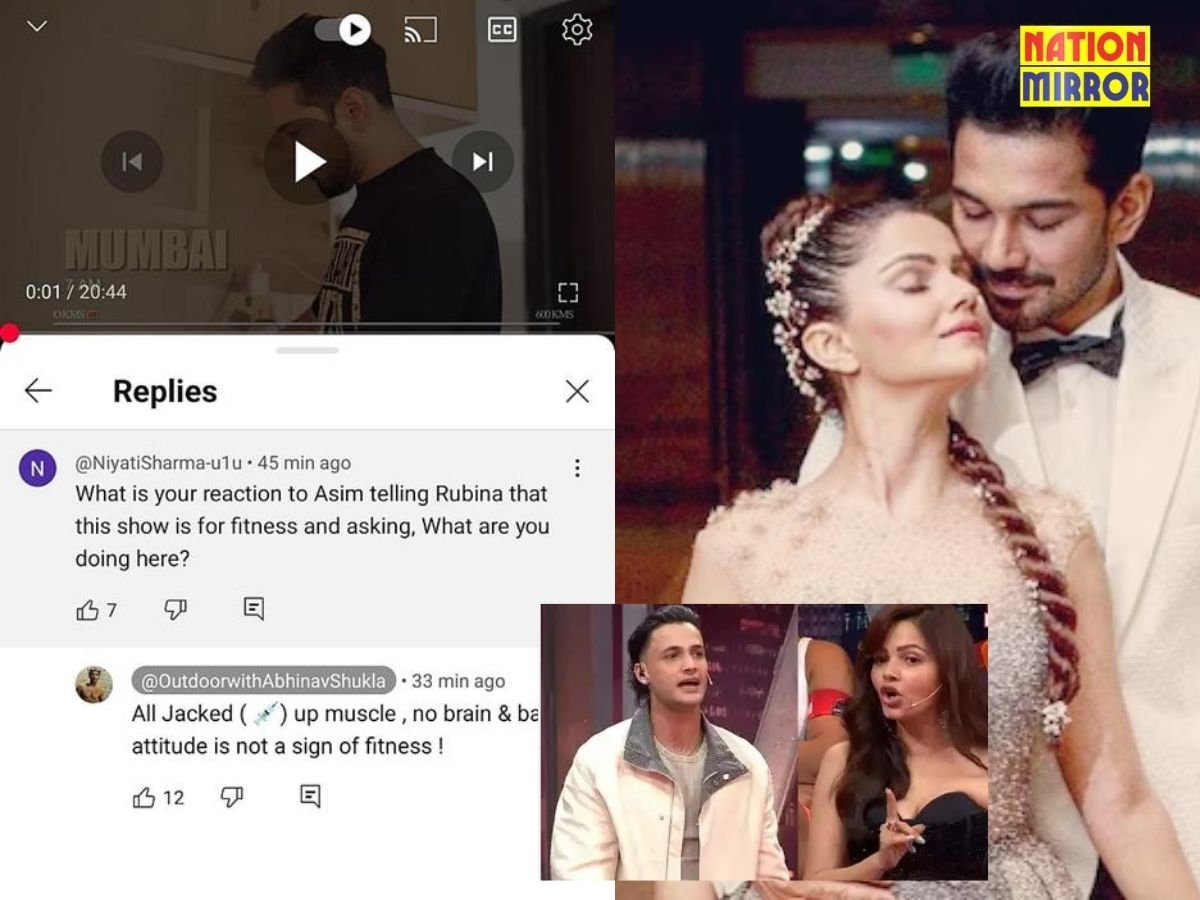The image size is (1200, 900).
Task: Tap the fullscreen icon on the player
Action: pyautogui.click(x=570, y=293)
